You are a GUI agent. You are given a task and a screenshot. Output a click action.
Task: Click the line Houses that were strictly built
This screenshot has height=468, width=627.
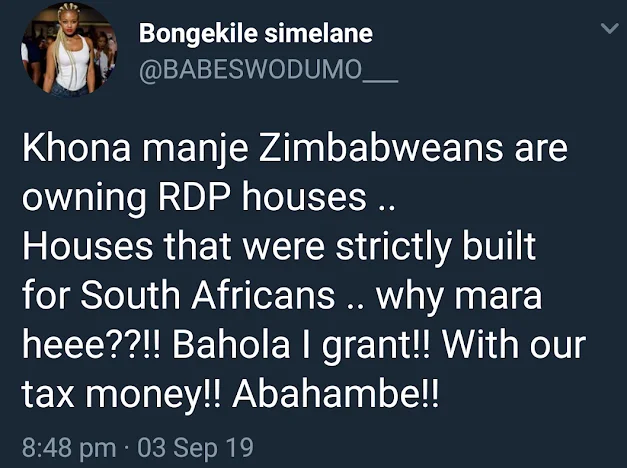(x=279, y=247)
